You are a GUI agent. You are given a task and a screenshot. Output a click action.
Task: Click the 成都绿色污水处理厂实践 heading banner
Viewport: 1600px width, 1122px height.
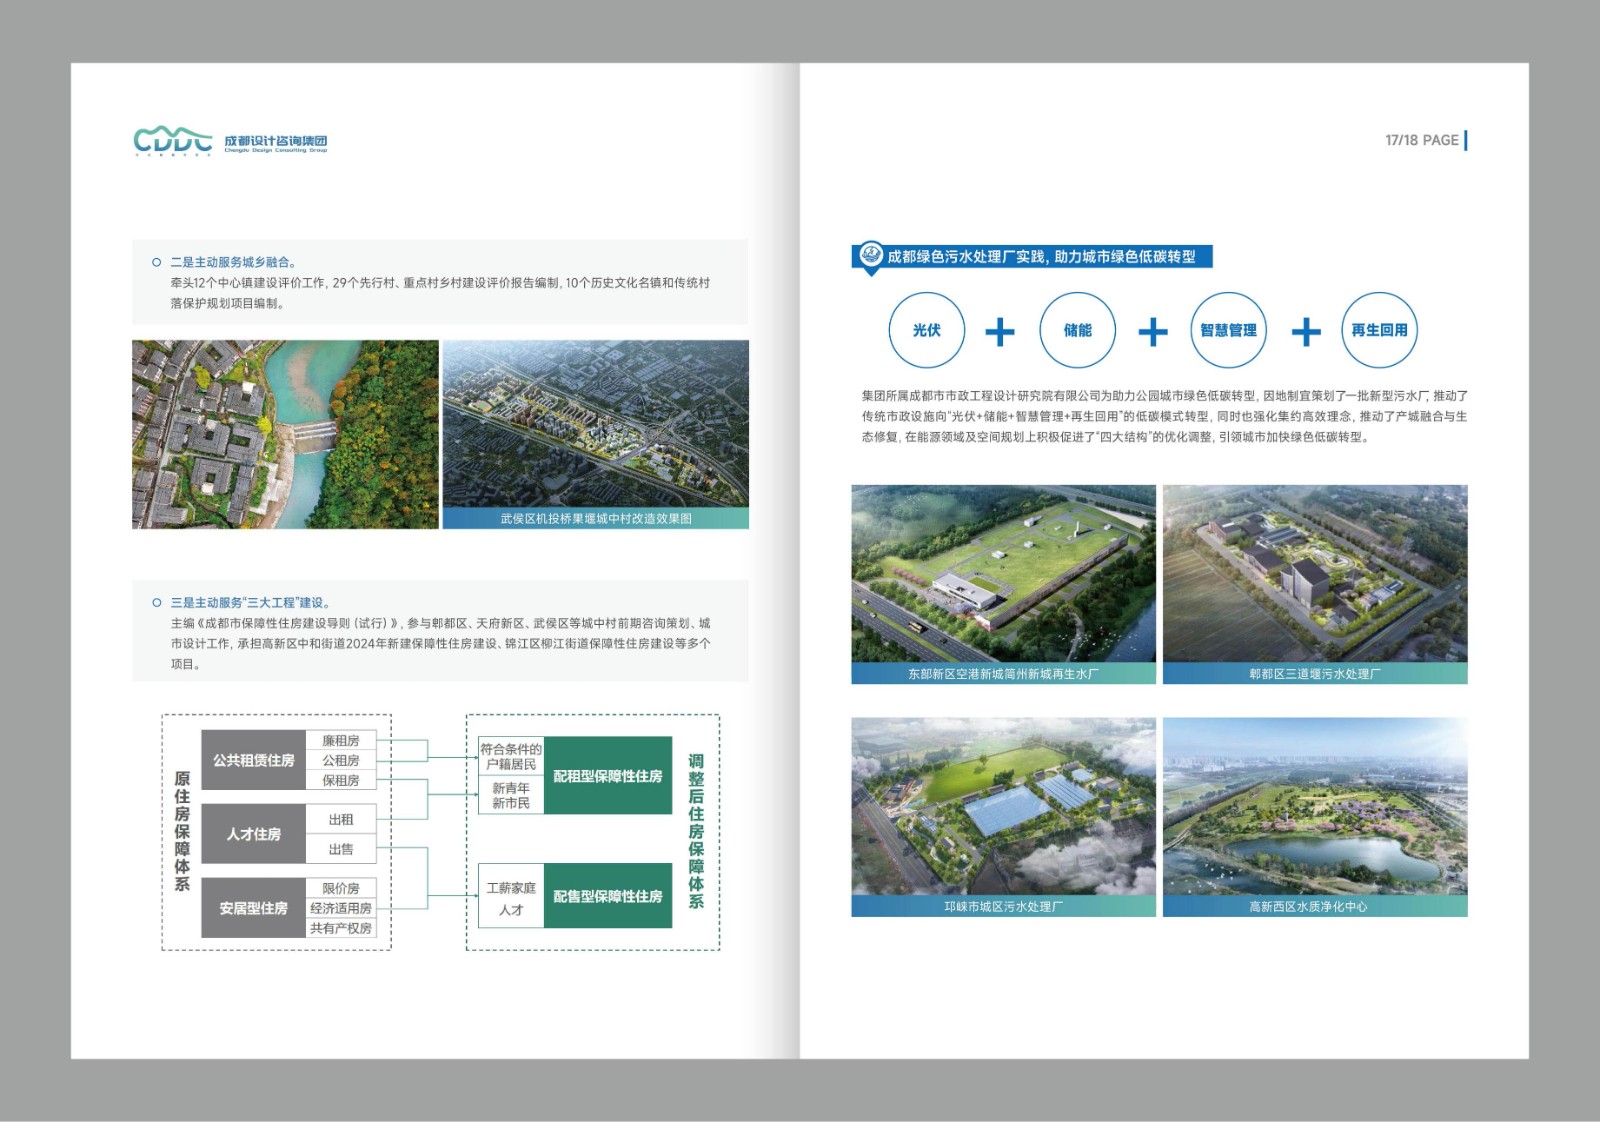tap(1040, 257)
